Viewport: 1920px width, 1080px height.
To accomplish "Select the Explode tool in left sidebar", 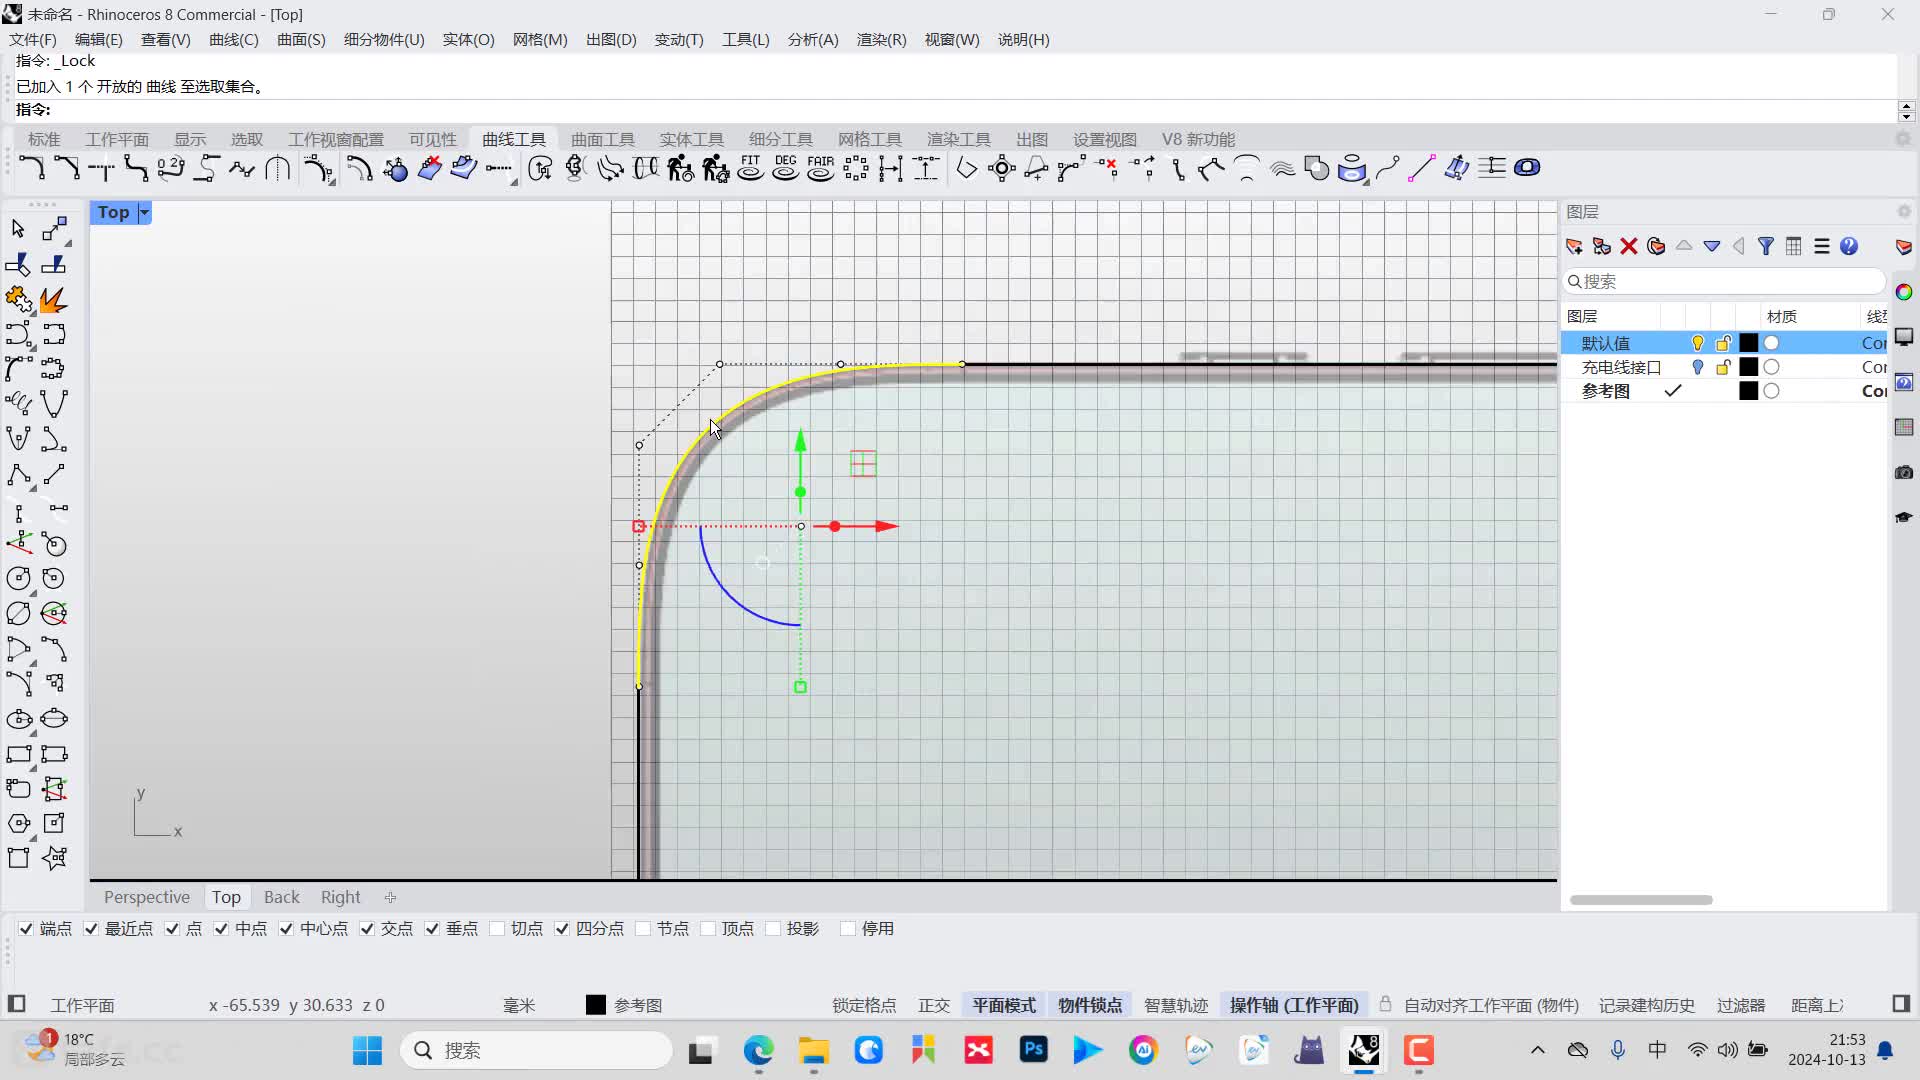I will point(54,299).
